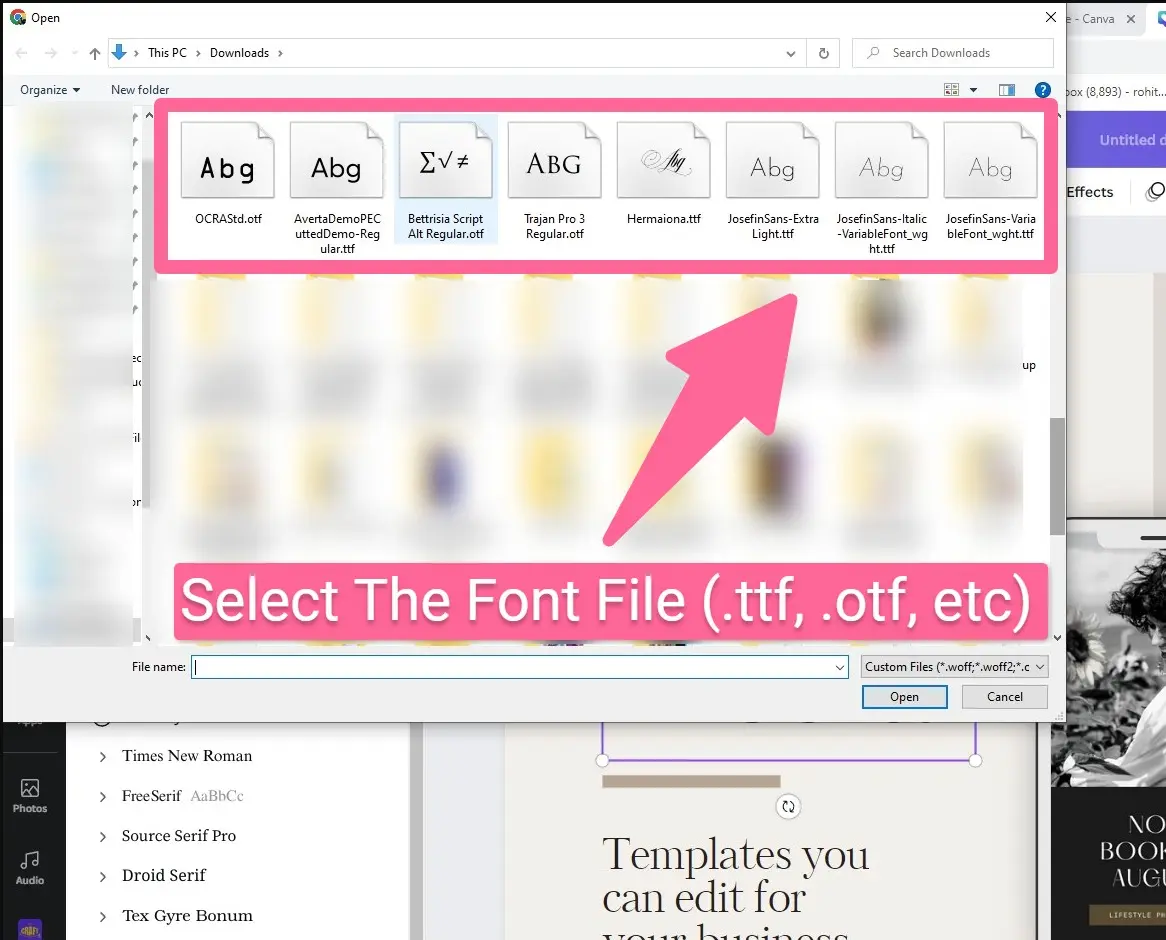Click This PC in breadcrumb path
The image size is (1166, 940).
click(x=167, y=53)
